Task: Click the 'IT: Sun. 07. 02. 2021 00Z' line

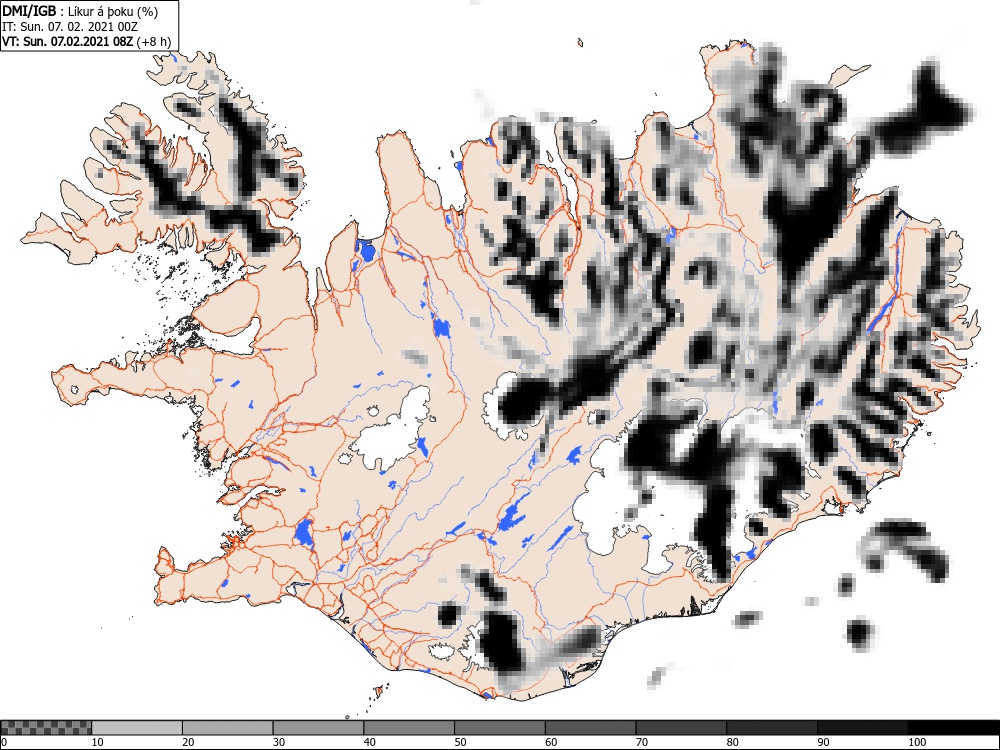Action: pos(70,27)
